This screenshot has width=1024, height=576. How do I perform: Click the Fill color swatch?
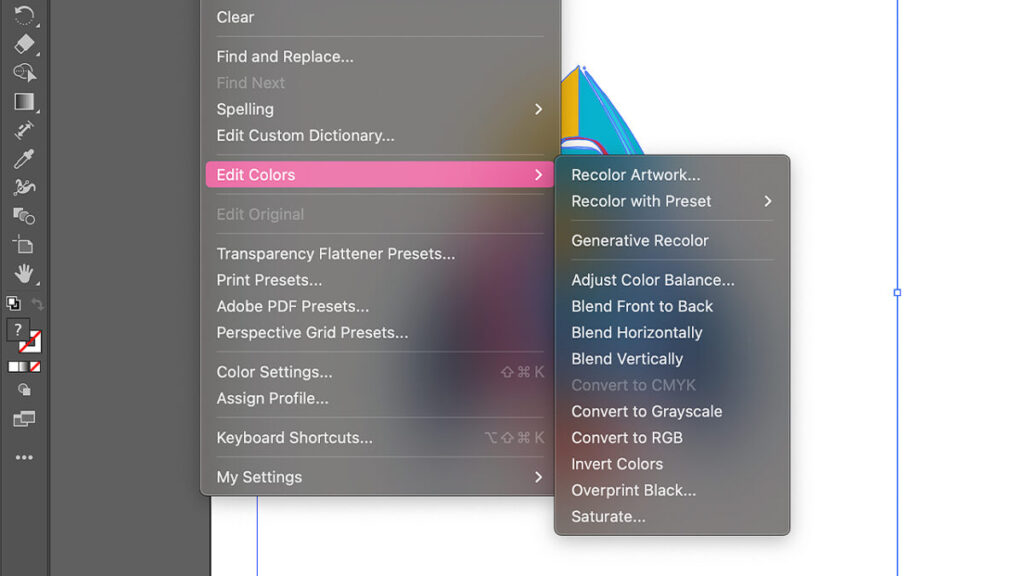coord(17,330)
